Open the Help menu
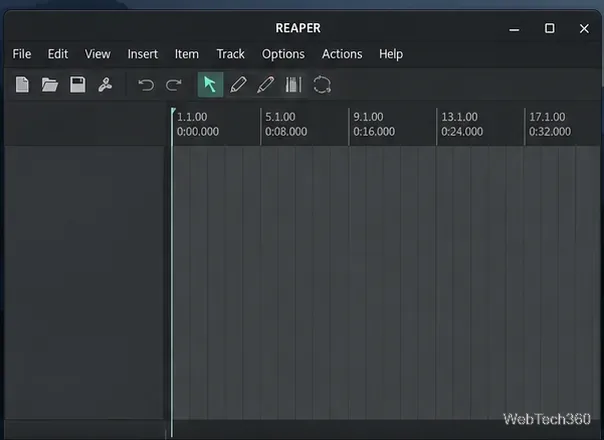Image resolution: width=604 pixels, height=440 pixels. [x=391, y=54]
